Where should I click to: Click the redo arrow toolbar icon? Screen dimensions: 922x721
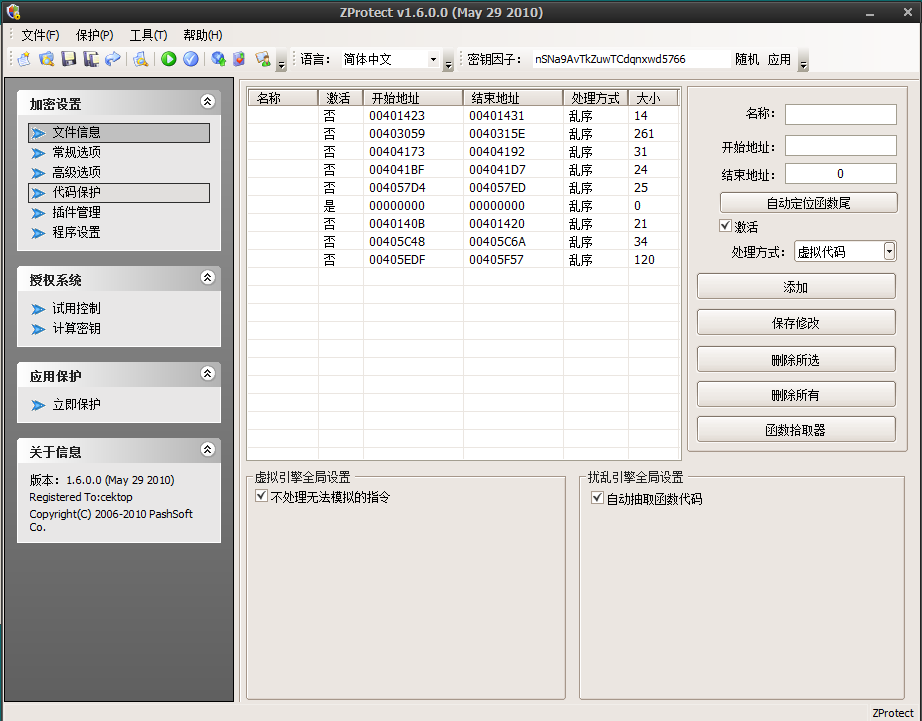[x=115, y=60]
